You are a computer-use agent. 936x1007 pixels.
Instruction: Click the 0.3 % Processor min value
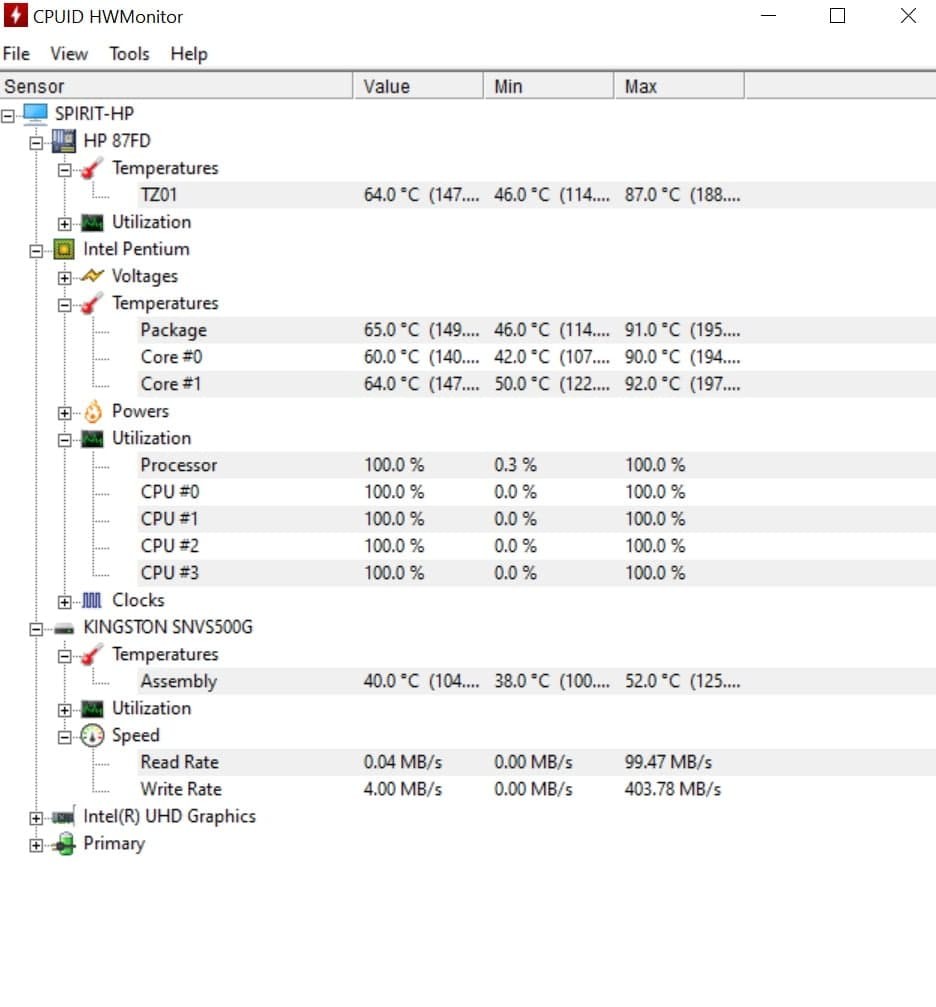pyautogui.click(x=515, y=465)
